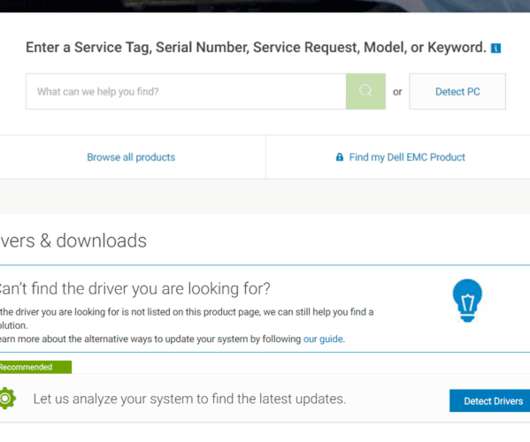This screenshot has width=530, height=442.
Task: Click the info icon beside Keyword heading
Action: (496, 48)
